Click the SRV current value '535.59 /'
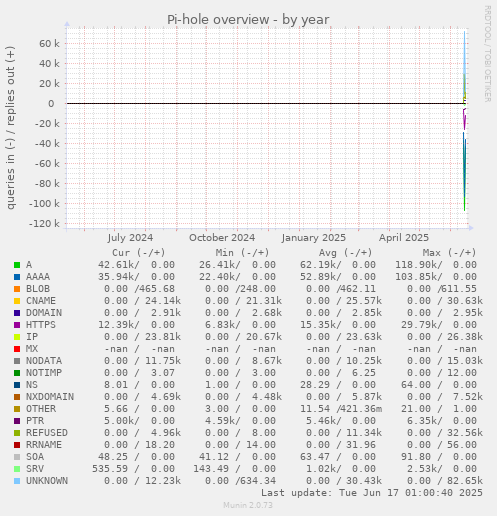Screen dimensions: 497x516 (116, 469)
